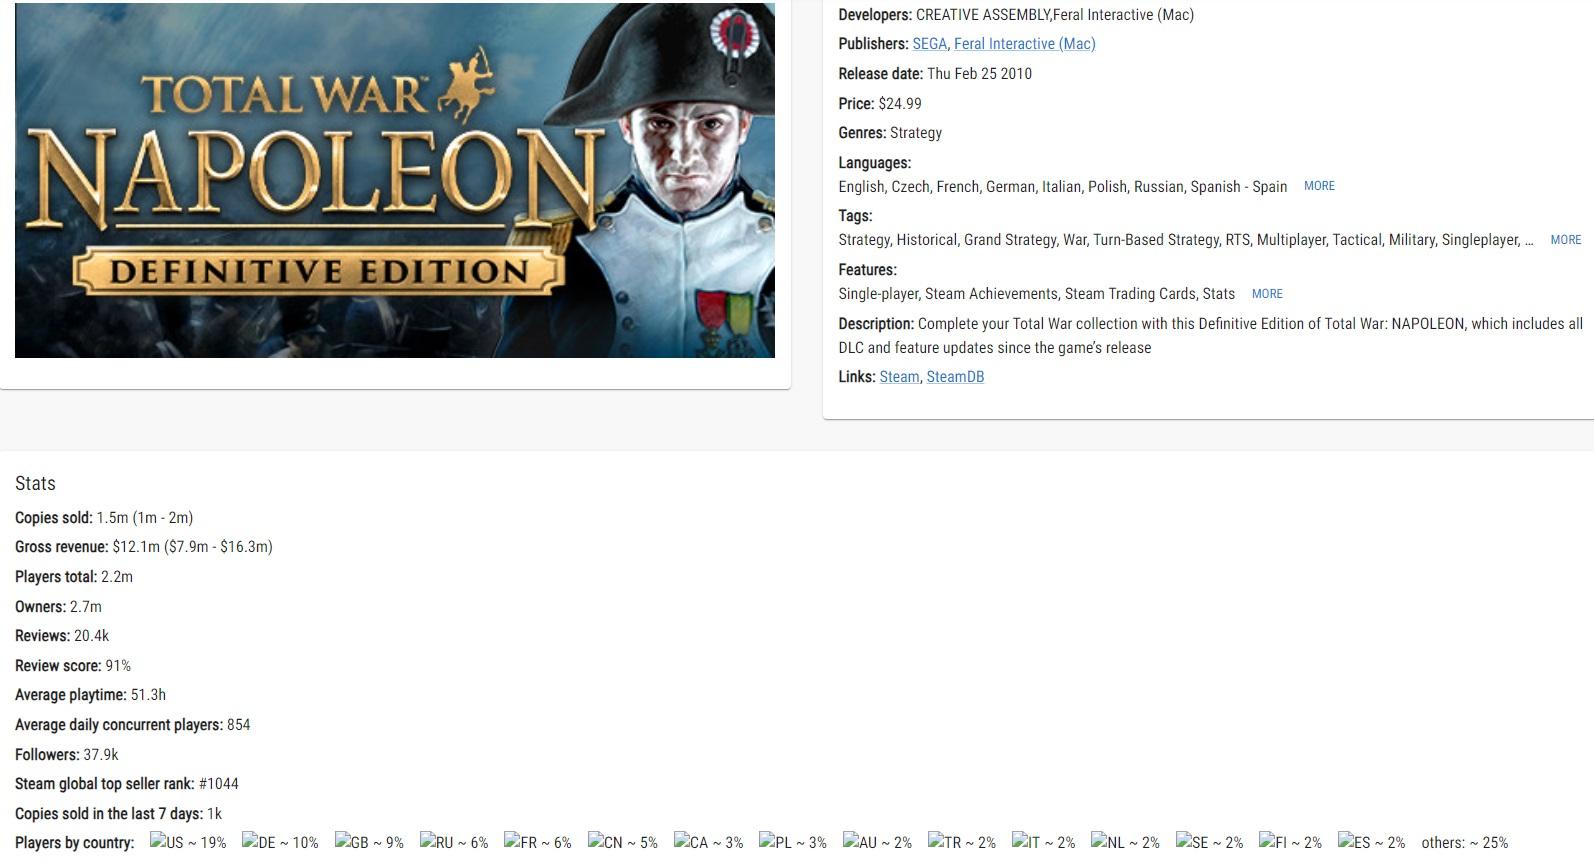The width and height of the screenshot is (1594, 862).
Task: Click the tags list starting 'Strategy, Historical'
Action: pyautogui.click(x=1186, y=240)
